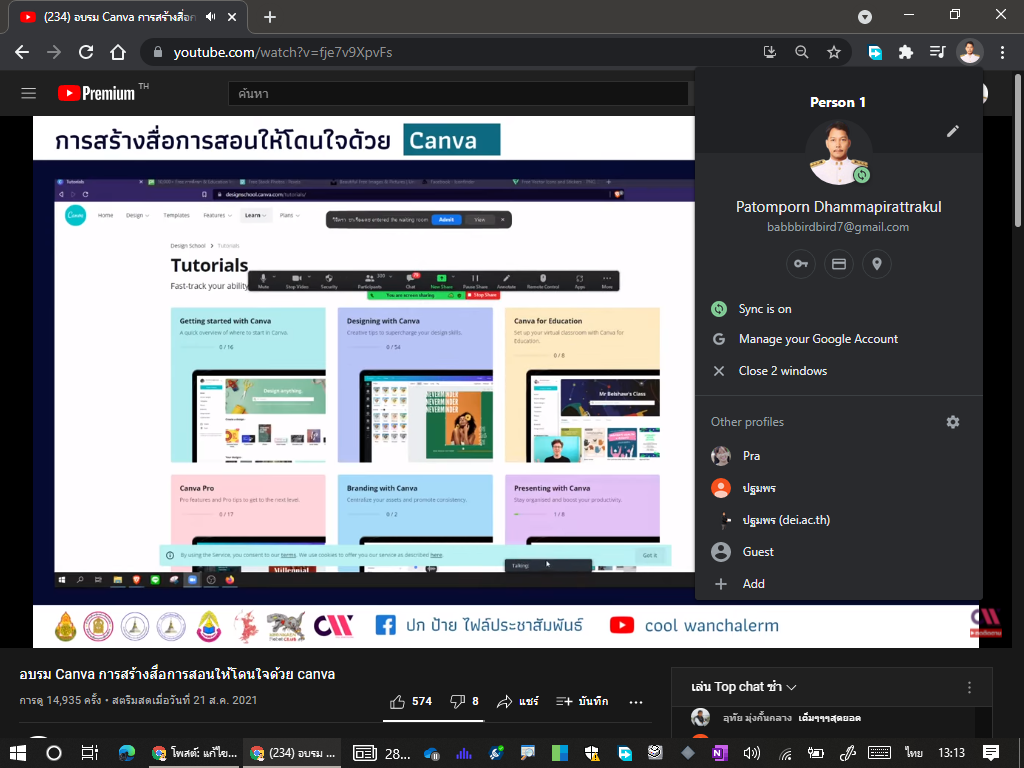Click Sync is on status

(x=839, y=309)
